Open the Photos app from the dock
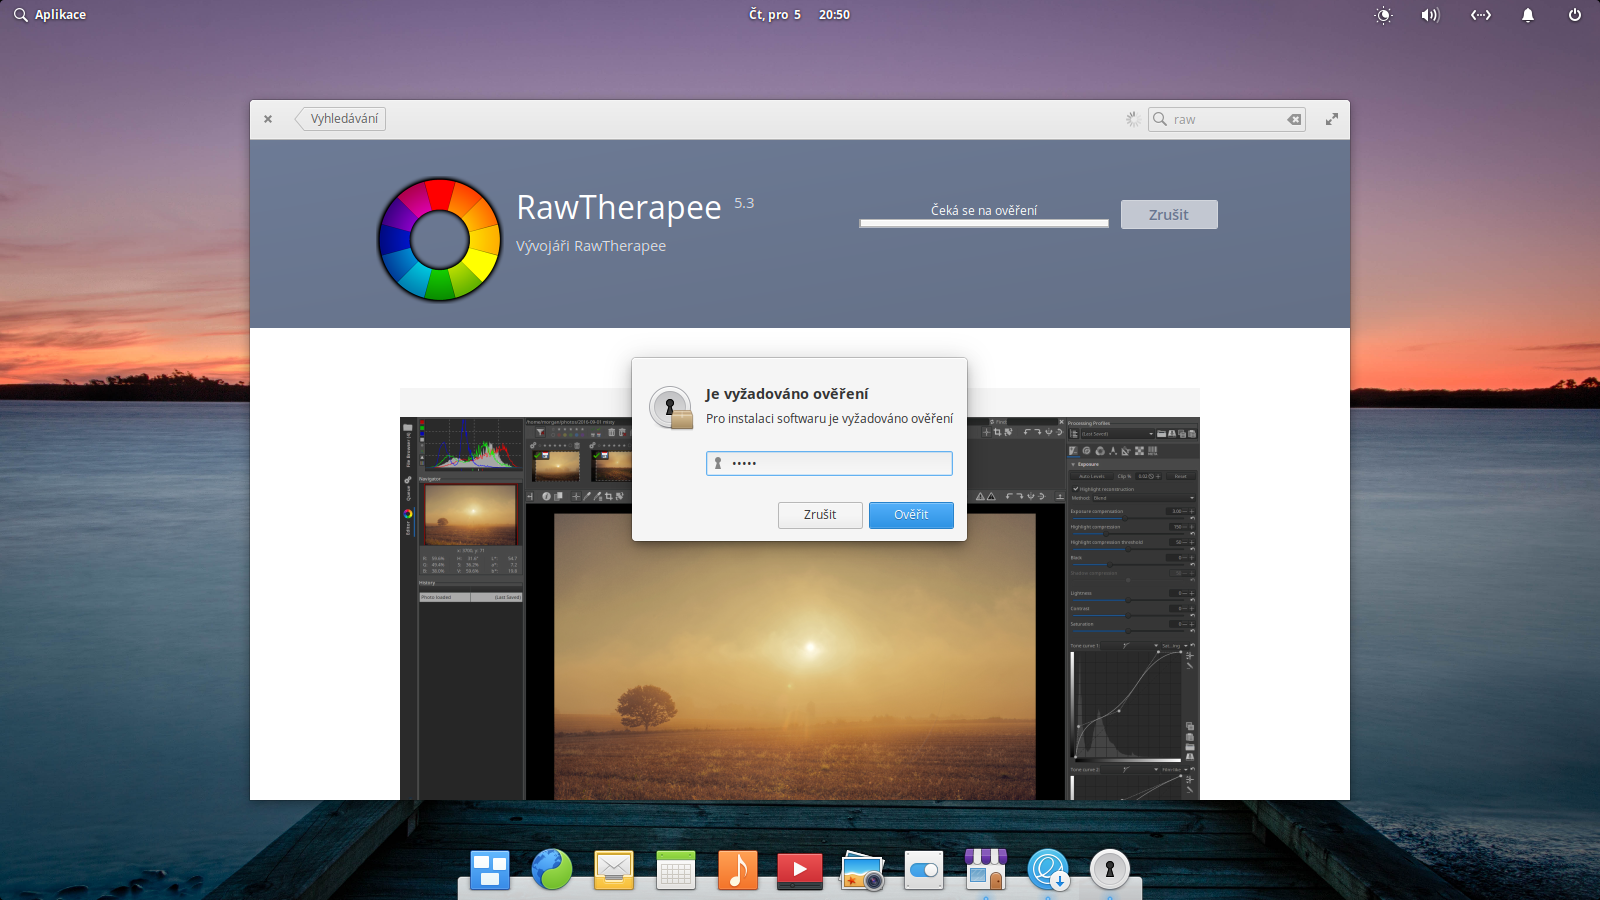The image size is (1600, 900). pos(861,870)
